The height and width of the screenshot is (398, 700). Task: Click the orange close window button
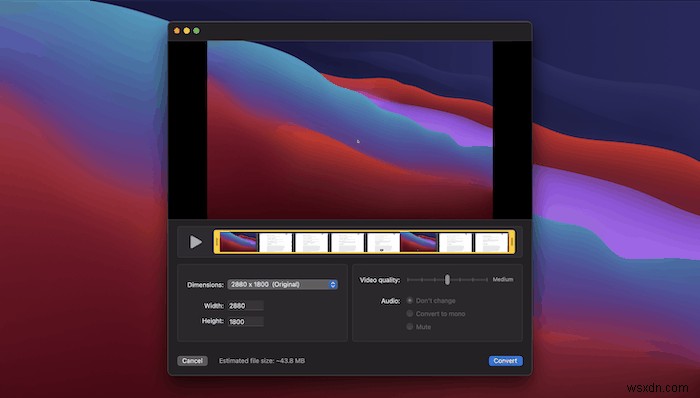coord(177,31)
